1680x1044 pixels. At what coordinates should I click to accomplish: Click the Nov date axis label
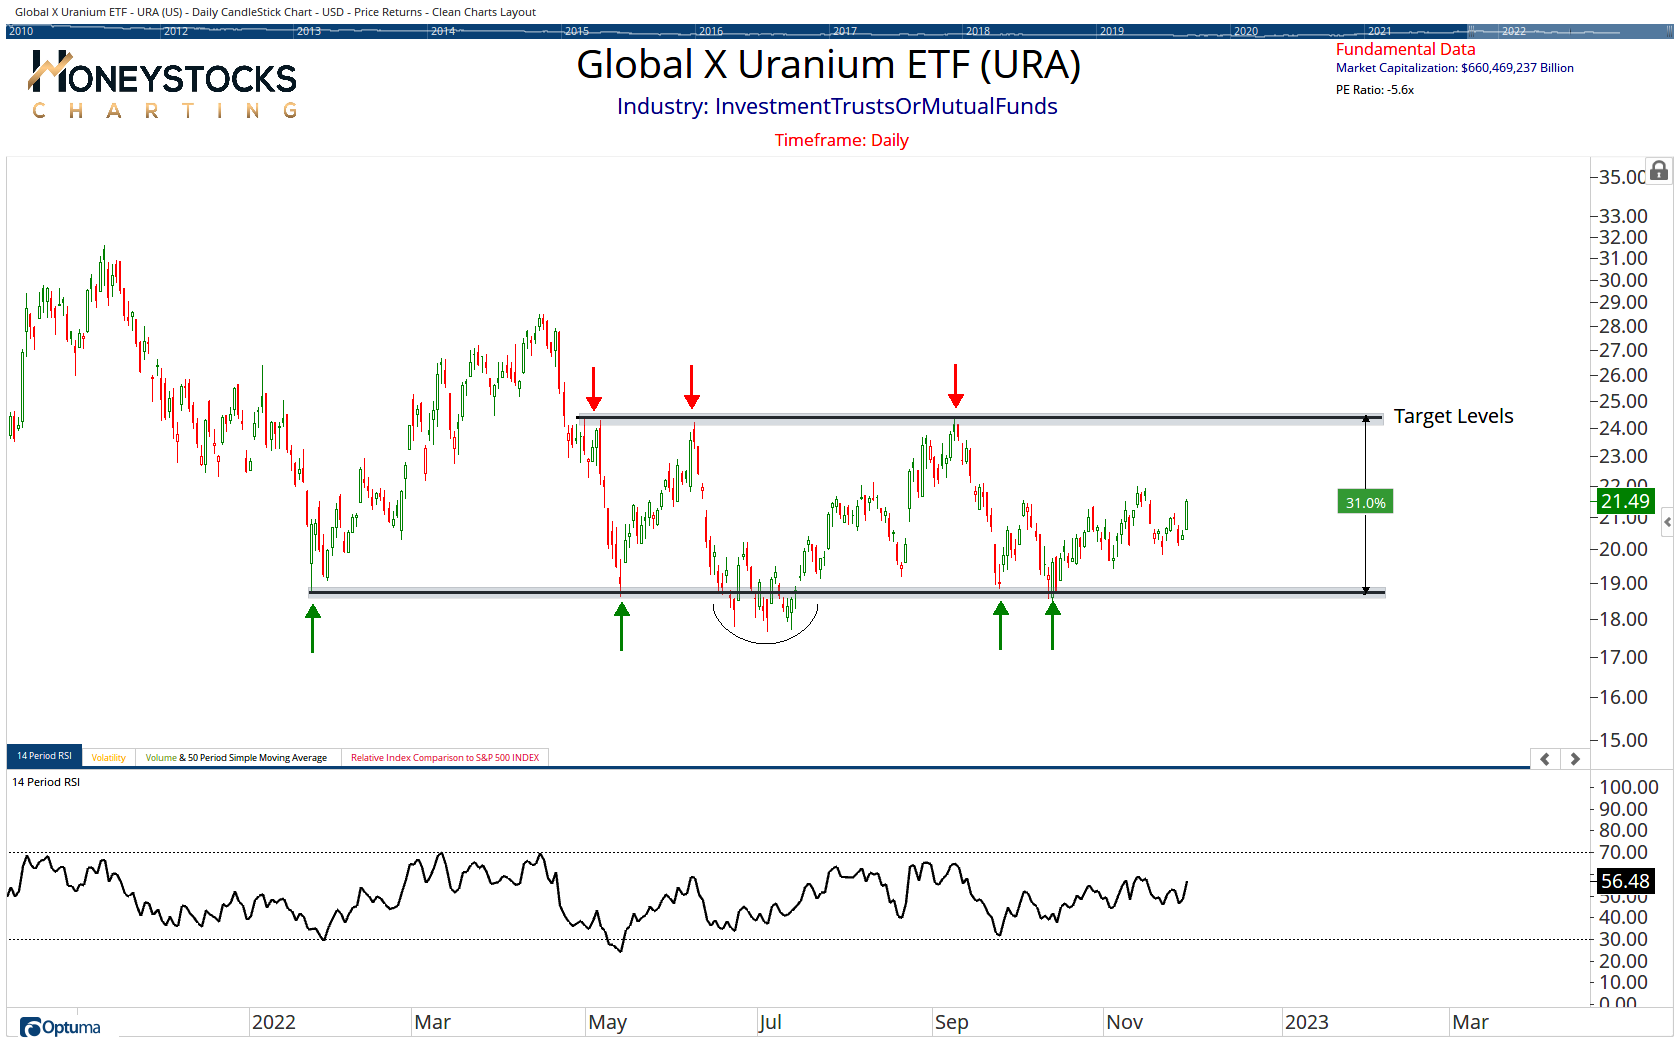pyautogui.click(x=1124, y=1022)
